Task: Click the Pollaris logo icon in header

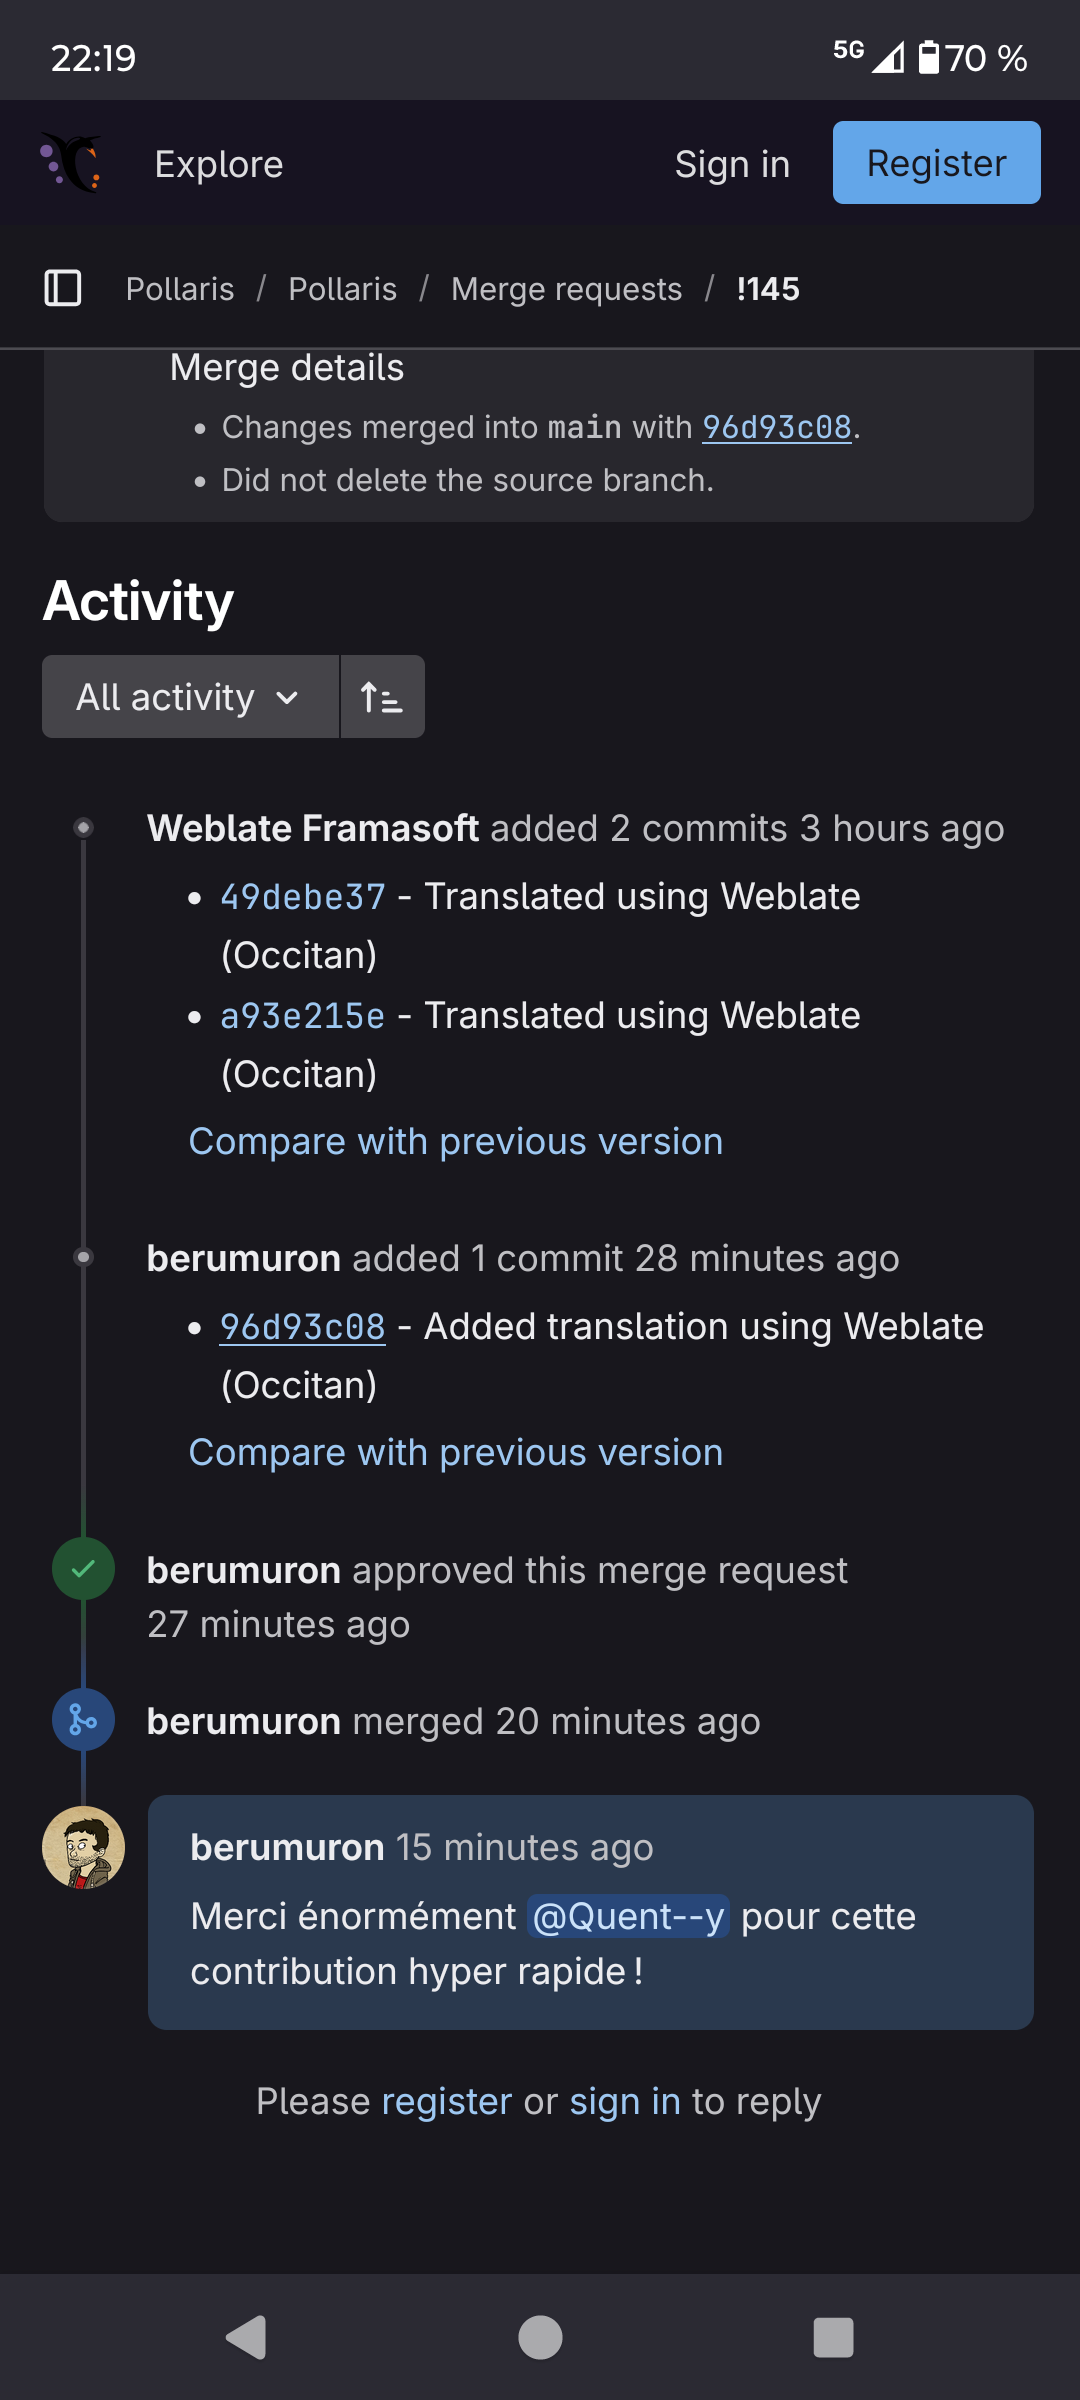Action: 71,163
